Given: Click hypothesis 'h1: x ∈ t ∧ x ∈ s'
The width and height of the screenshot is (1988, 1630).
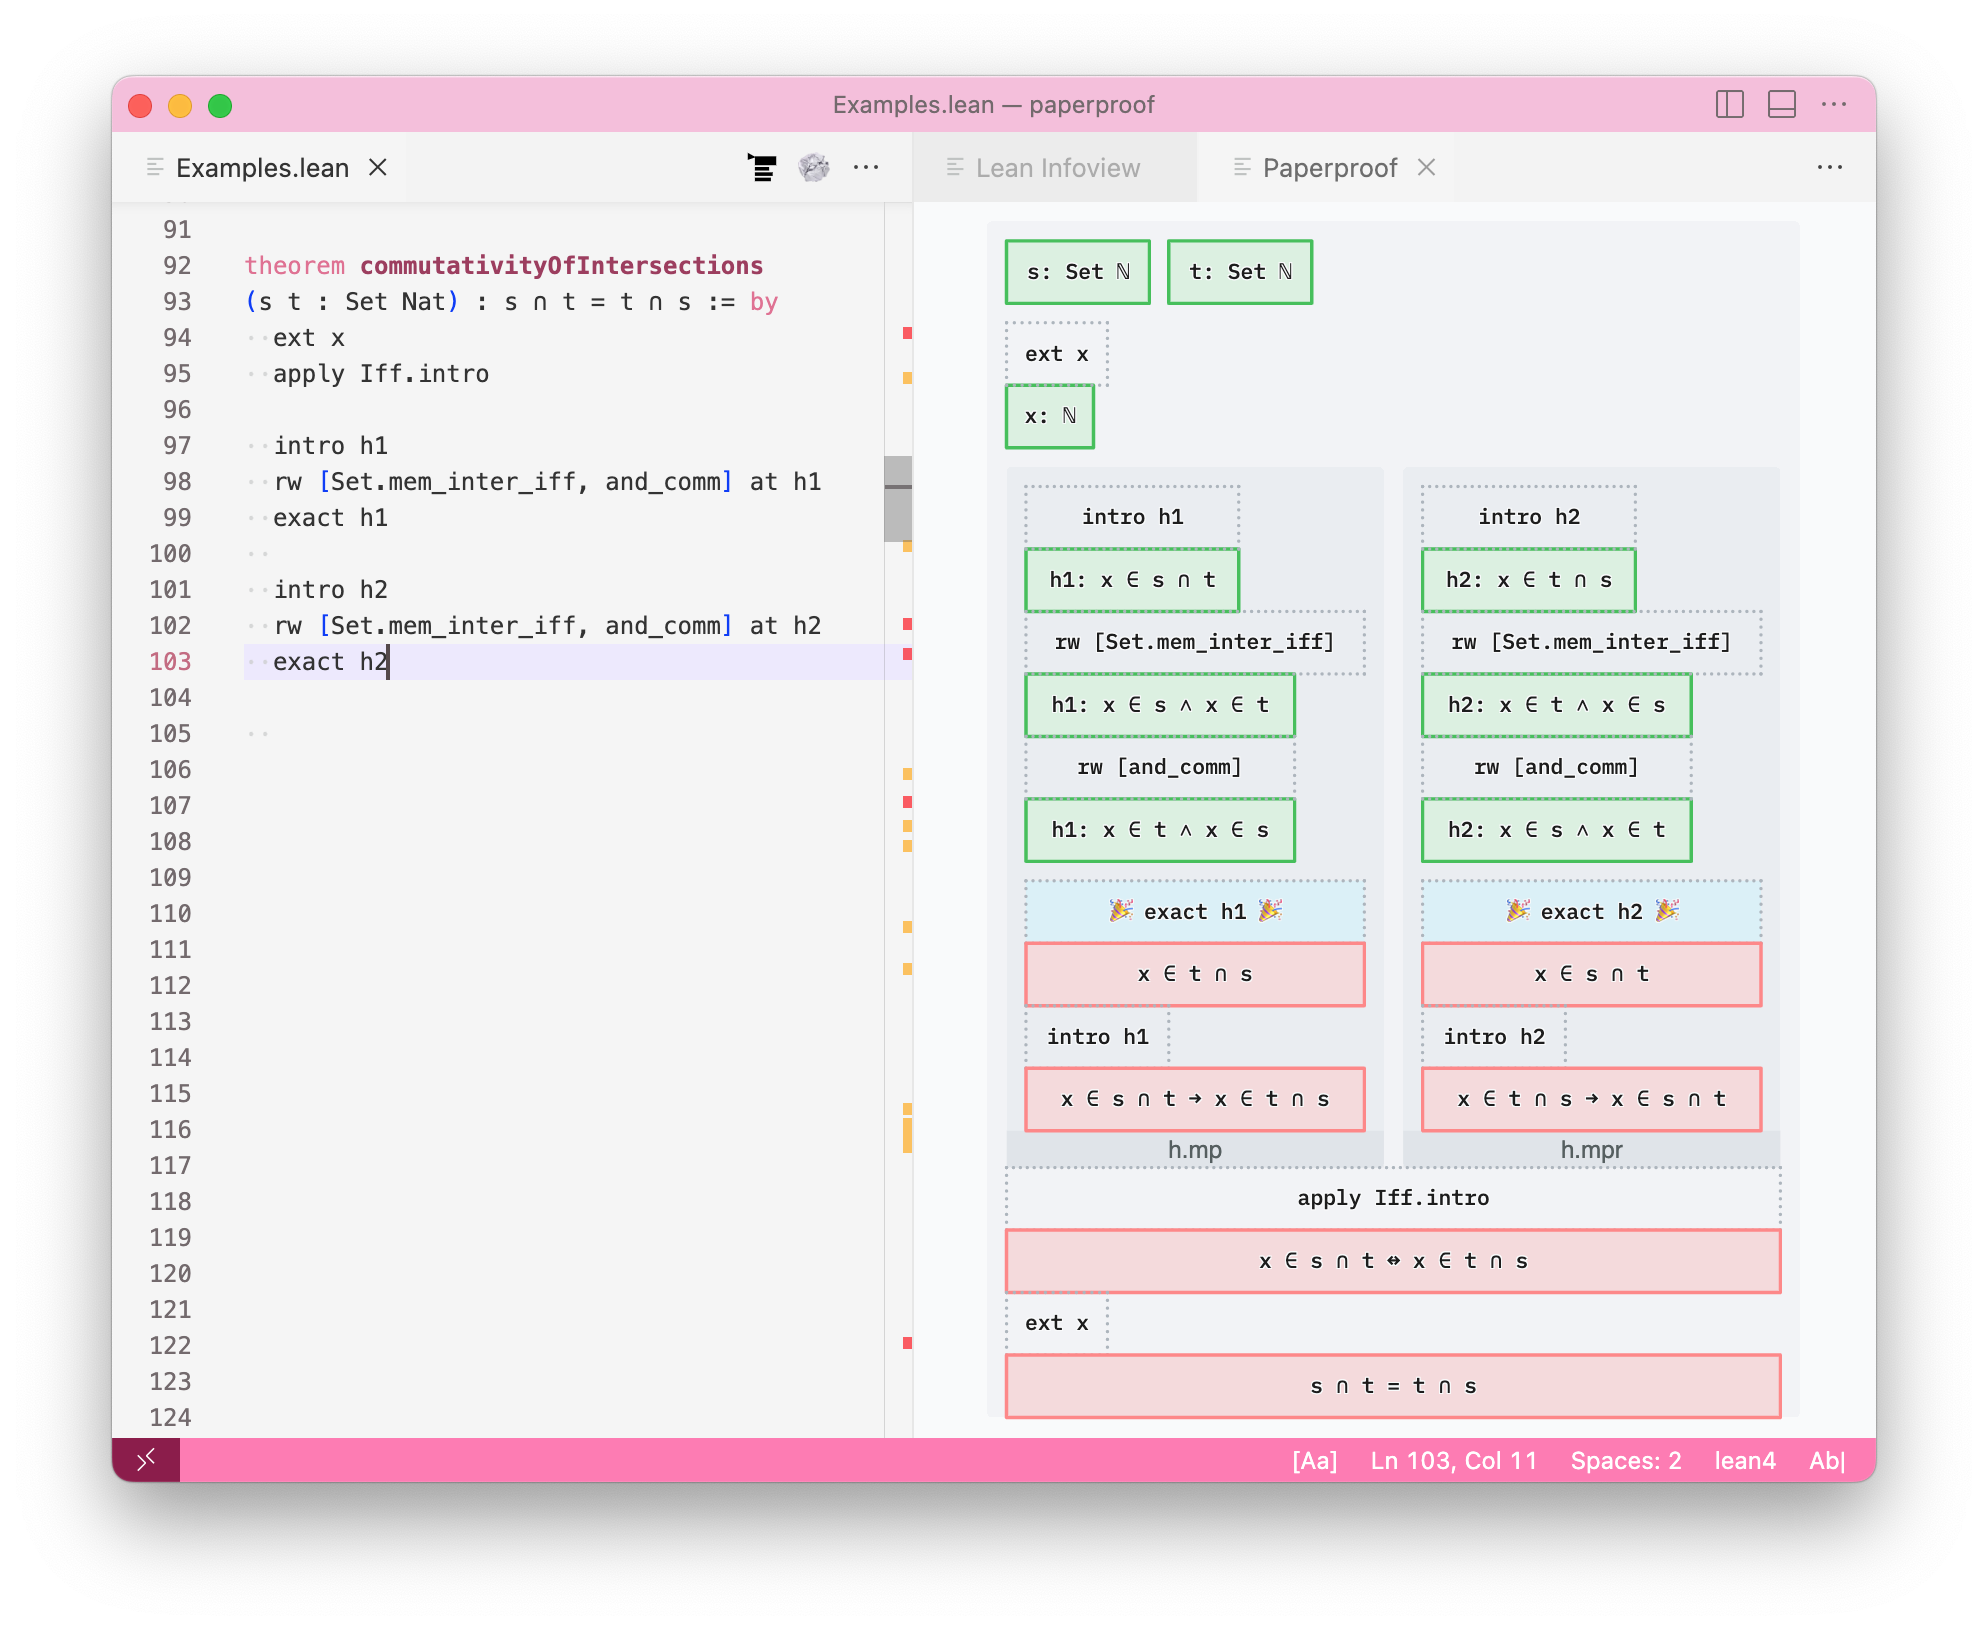Looking at the screenshot, I should tap(1160, 830).
